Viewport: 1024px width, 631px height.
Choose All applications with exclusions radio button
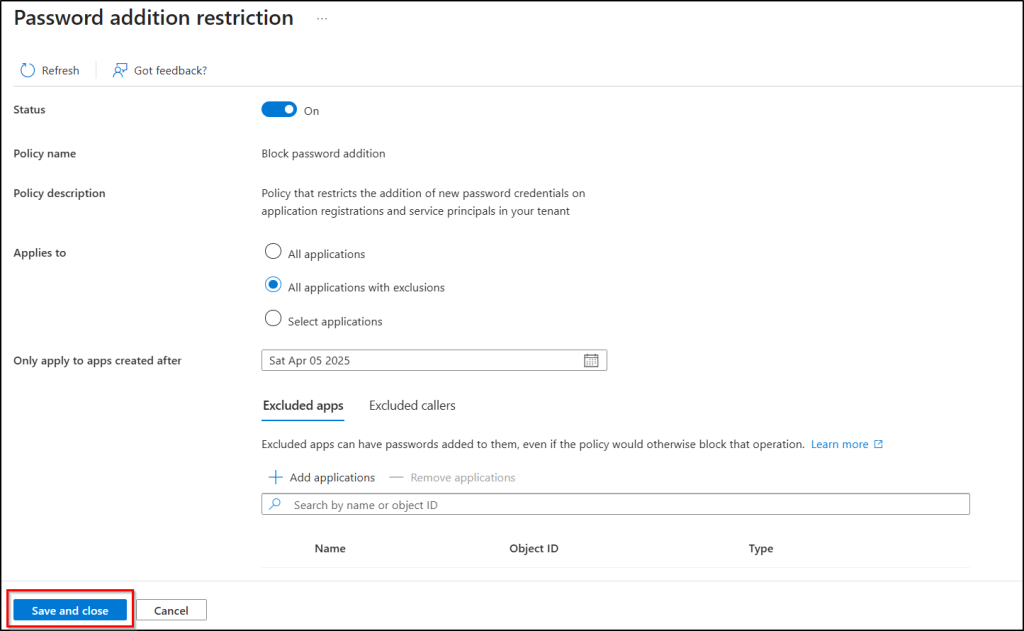(x=273, y=285)
